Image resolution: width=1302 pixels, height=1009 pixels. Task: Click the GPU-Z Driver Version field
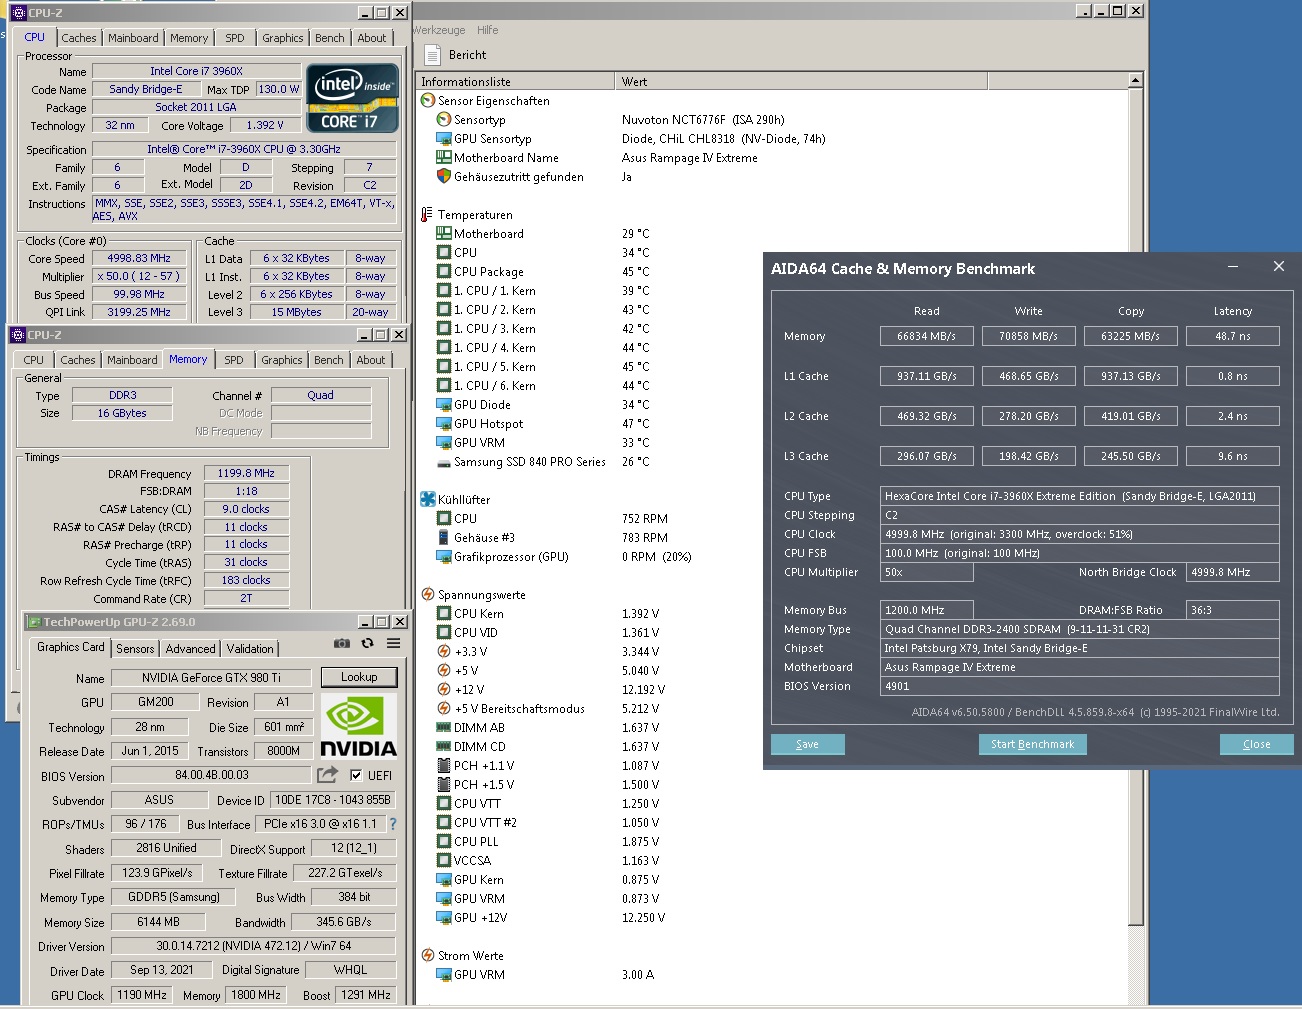coord(254,946)
